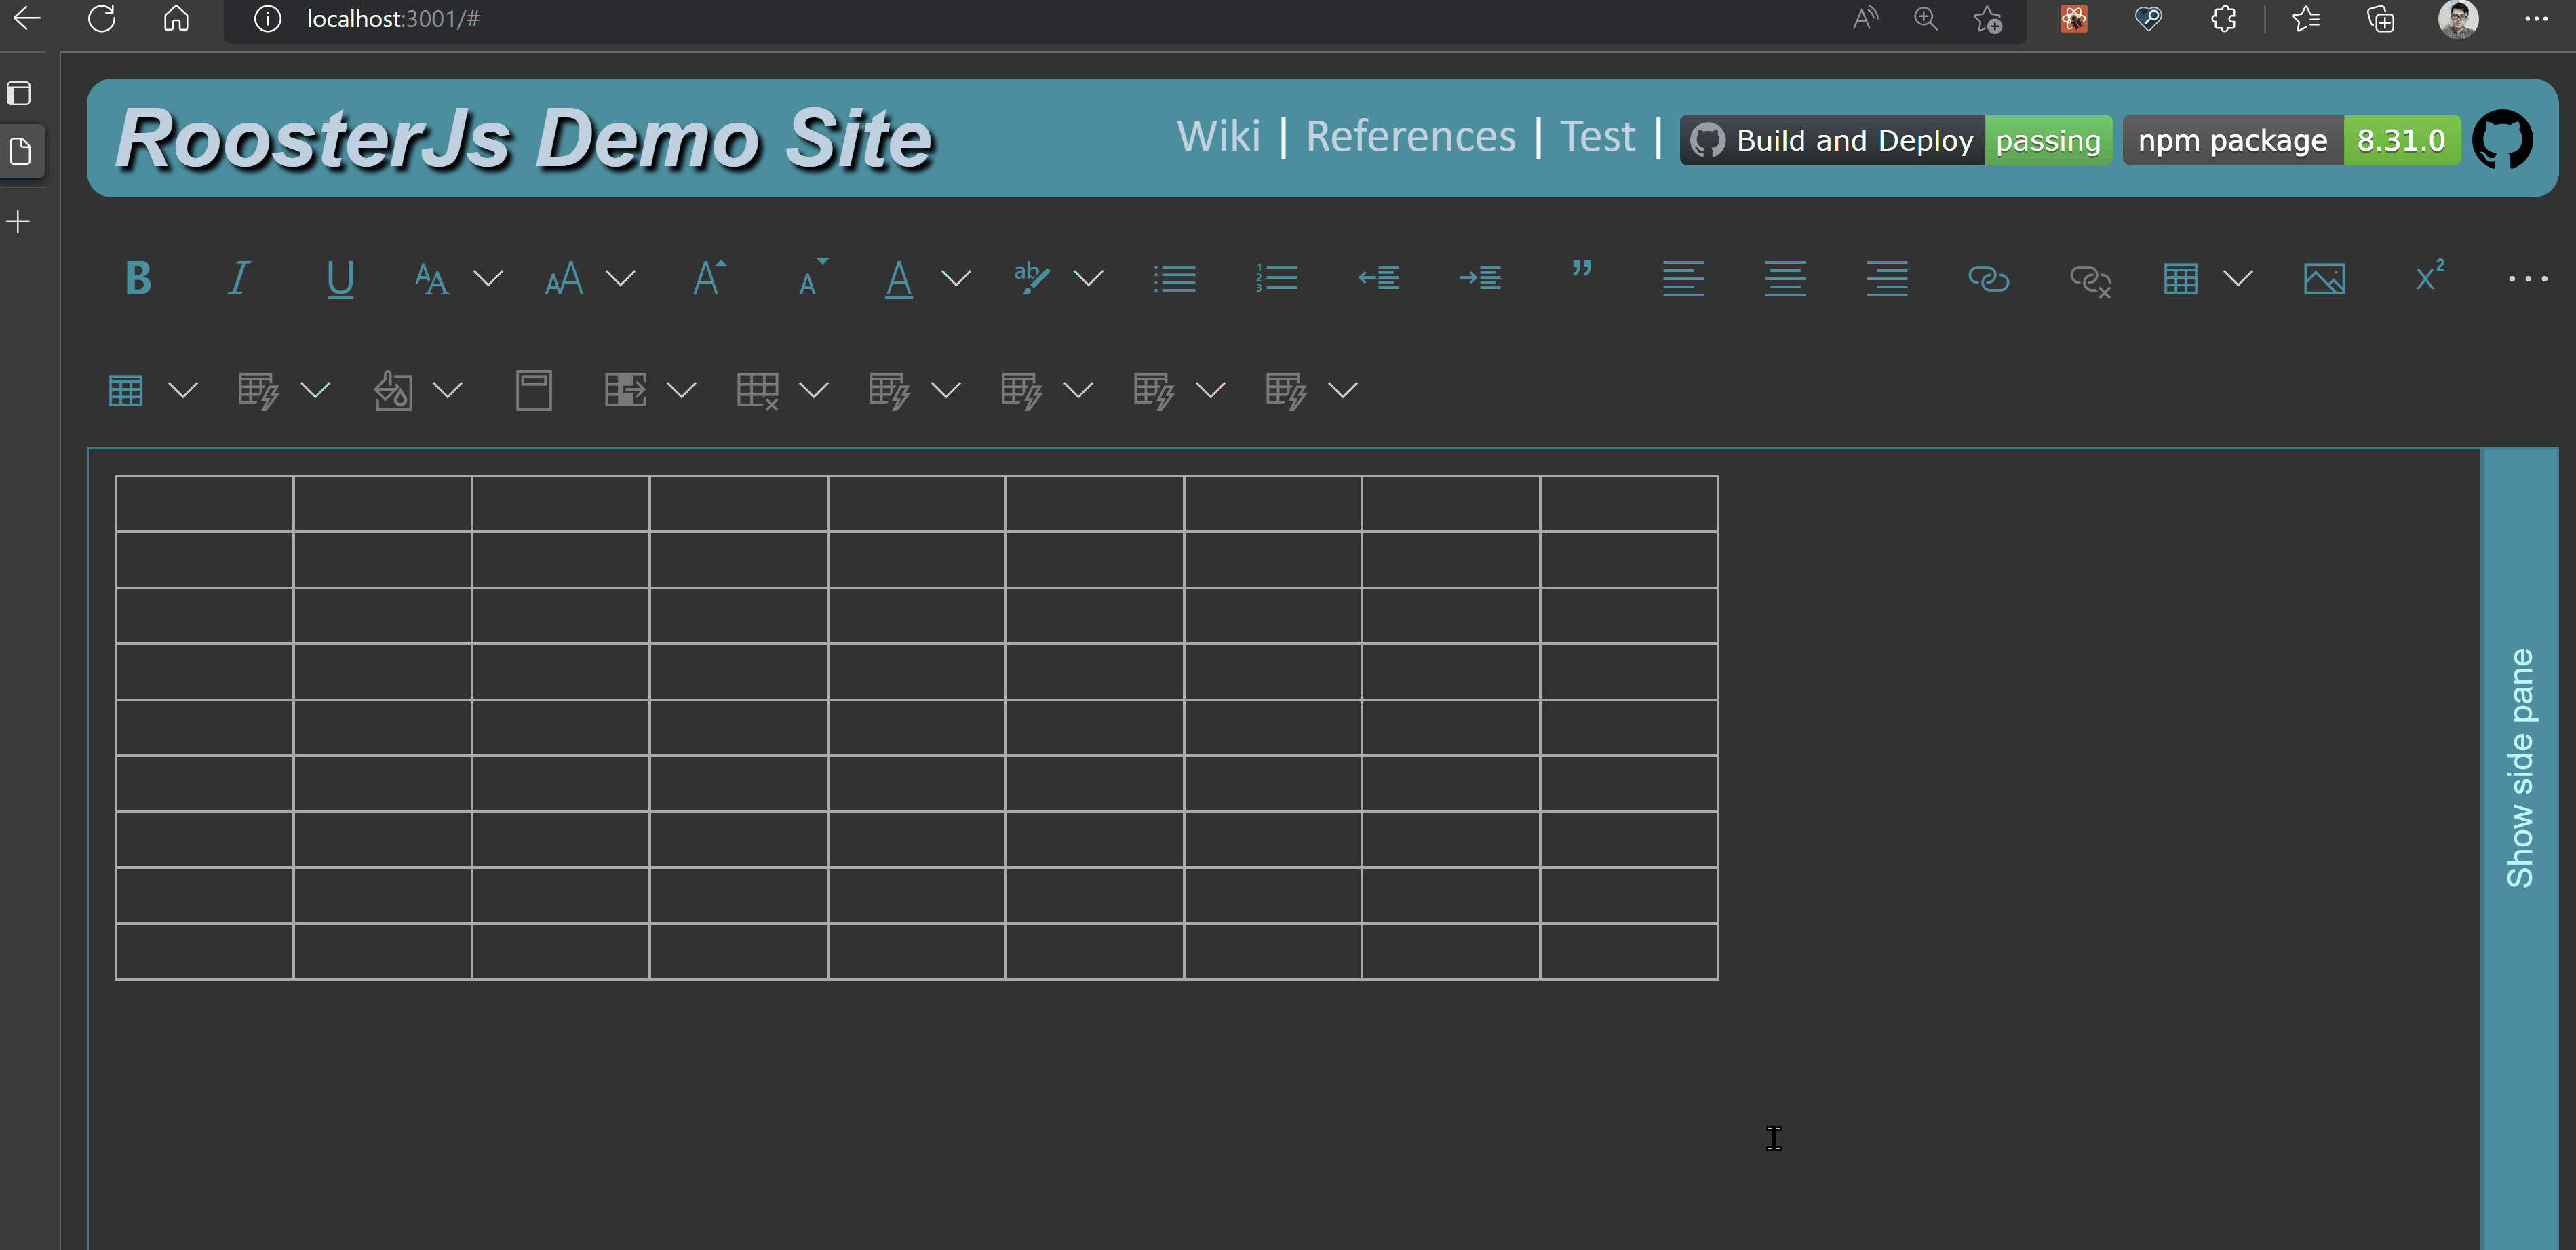The height and width of the screenshot is (1250, 2576).
Task: Open the font size dropdown
Action: (622, 280)
